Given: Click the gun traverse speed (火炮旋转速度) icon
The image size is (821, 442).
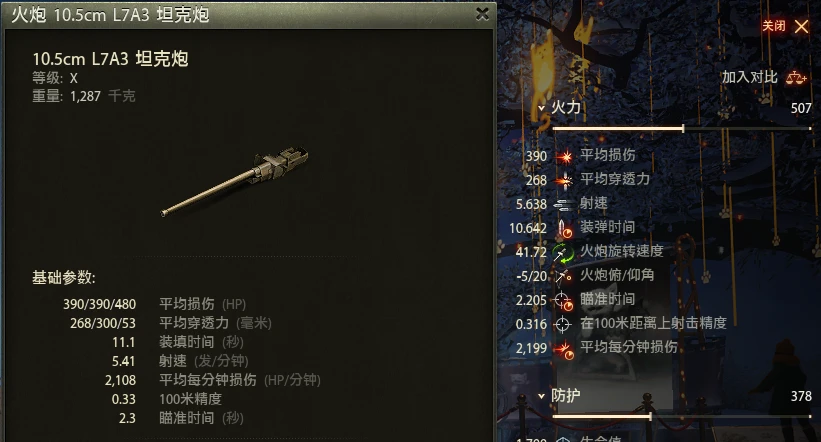Looking at the screenshot, I should [563, 252].
